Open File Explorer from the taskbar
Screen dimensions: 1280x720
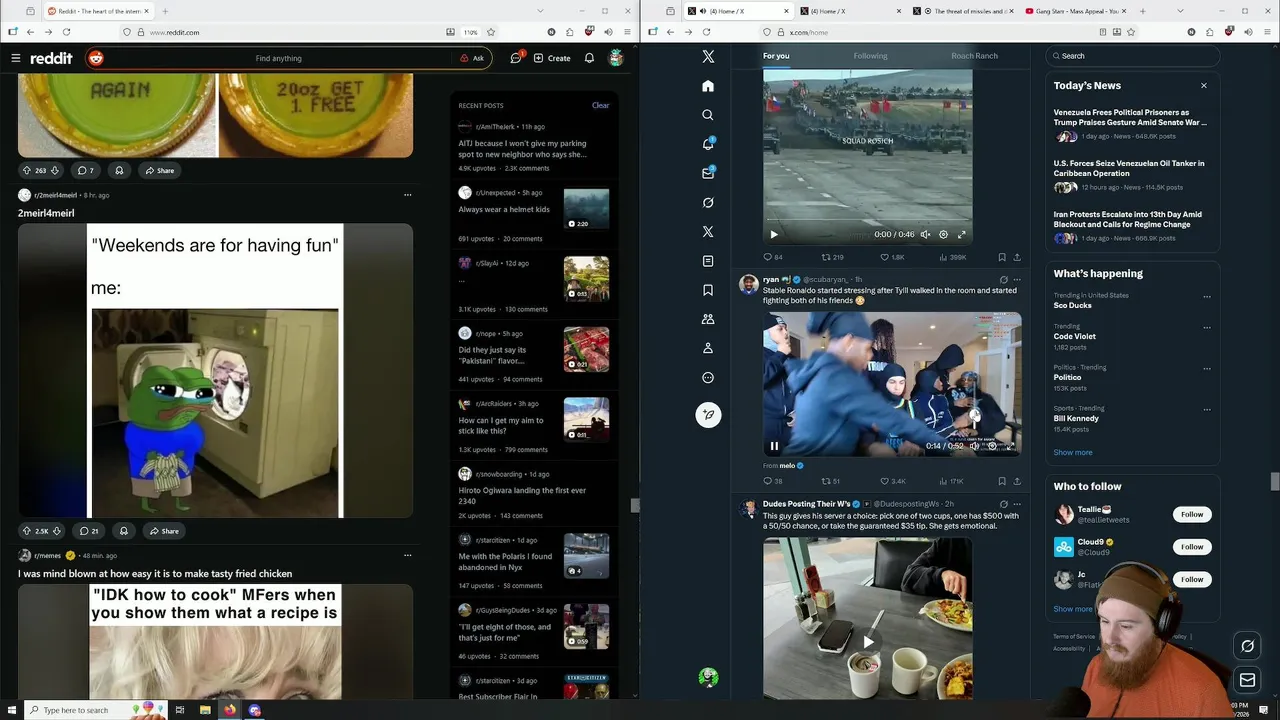click(204, 710)
